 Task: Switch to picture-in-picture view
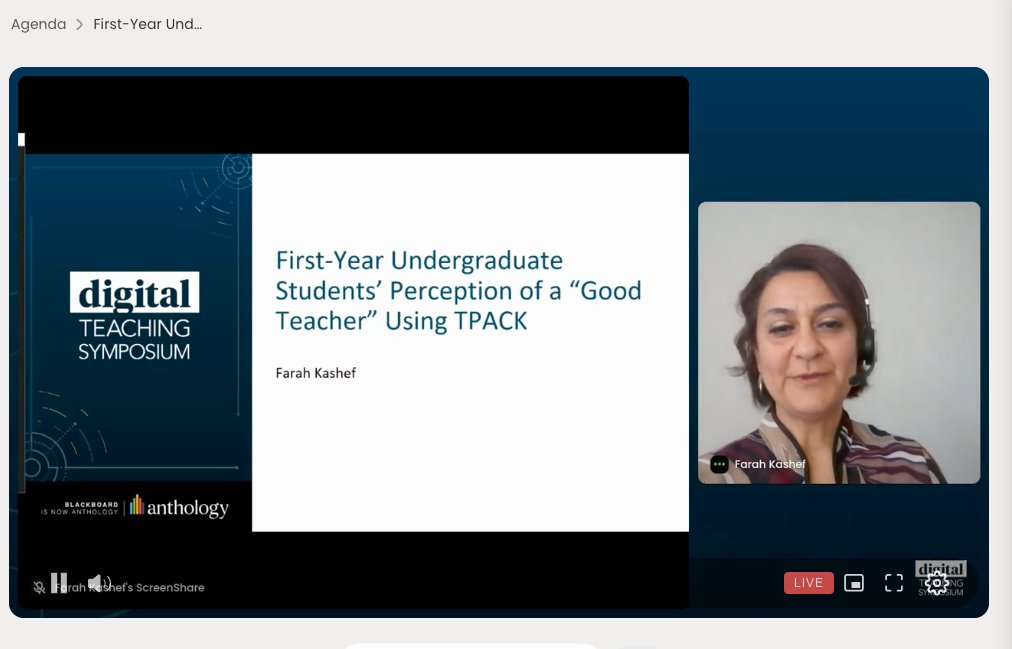tap(854, 583)
